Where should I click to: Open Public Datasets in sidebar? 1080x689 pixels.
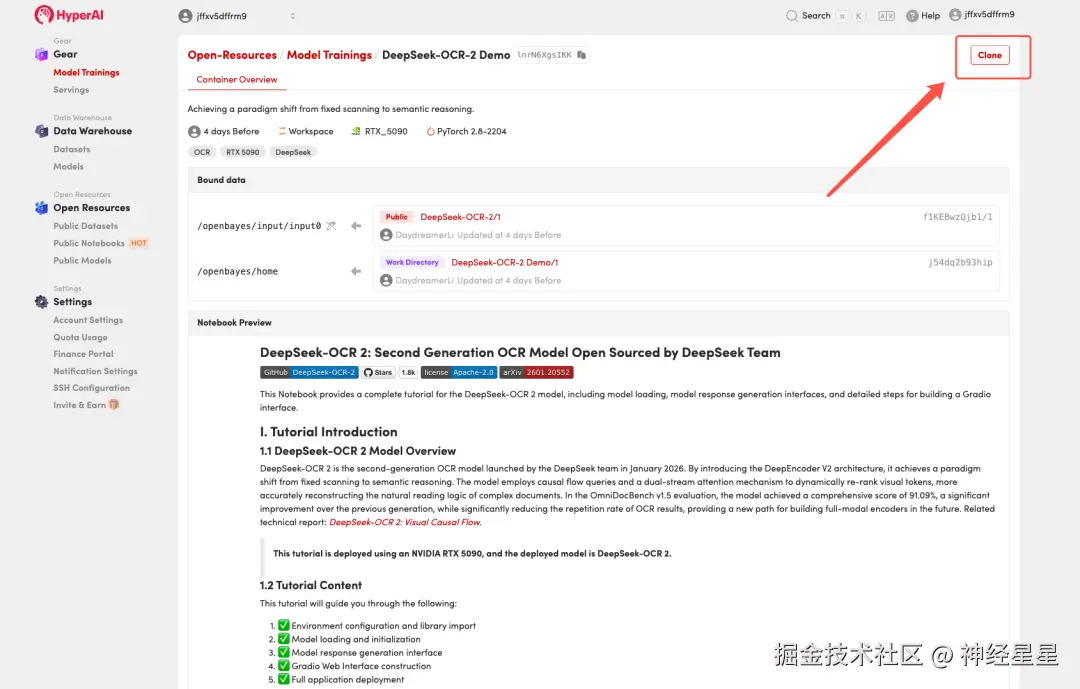(85, 226)
